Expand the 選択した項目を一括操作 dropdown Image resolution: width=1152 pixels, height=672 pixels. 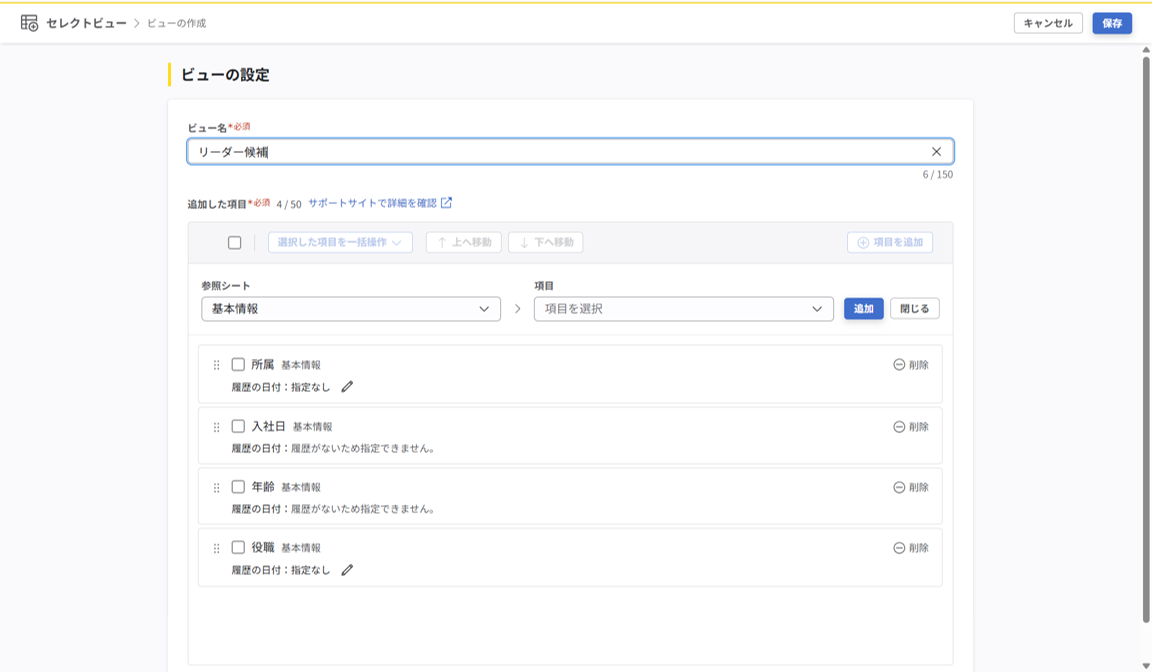click(x=340, y=242)
